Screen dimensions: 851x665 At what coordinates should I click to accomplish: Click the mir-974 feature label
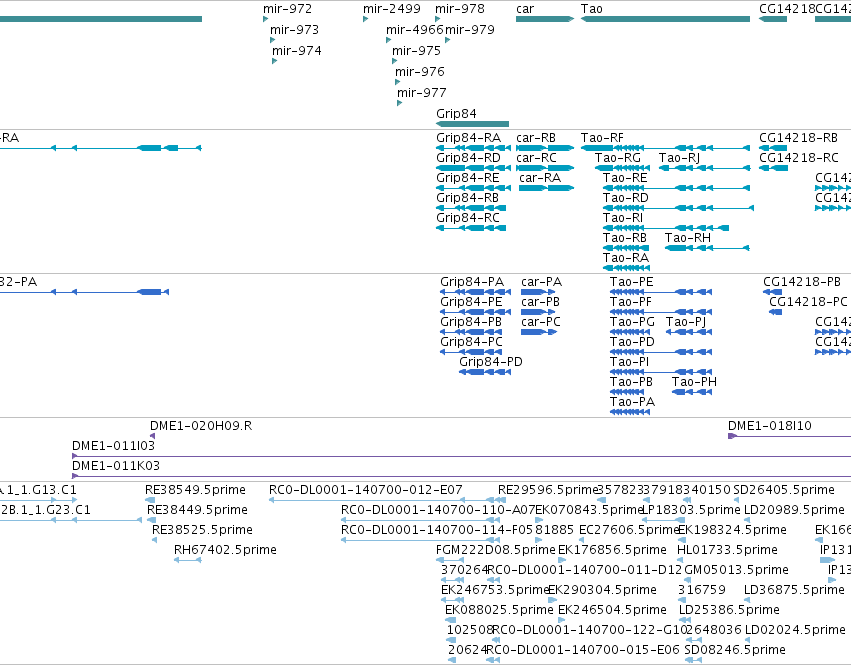[x=296, y=50]
